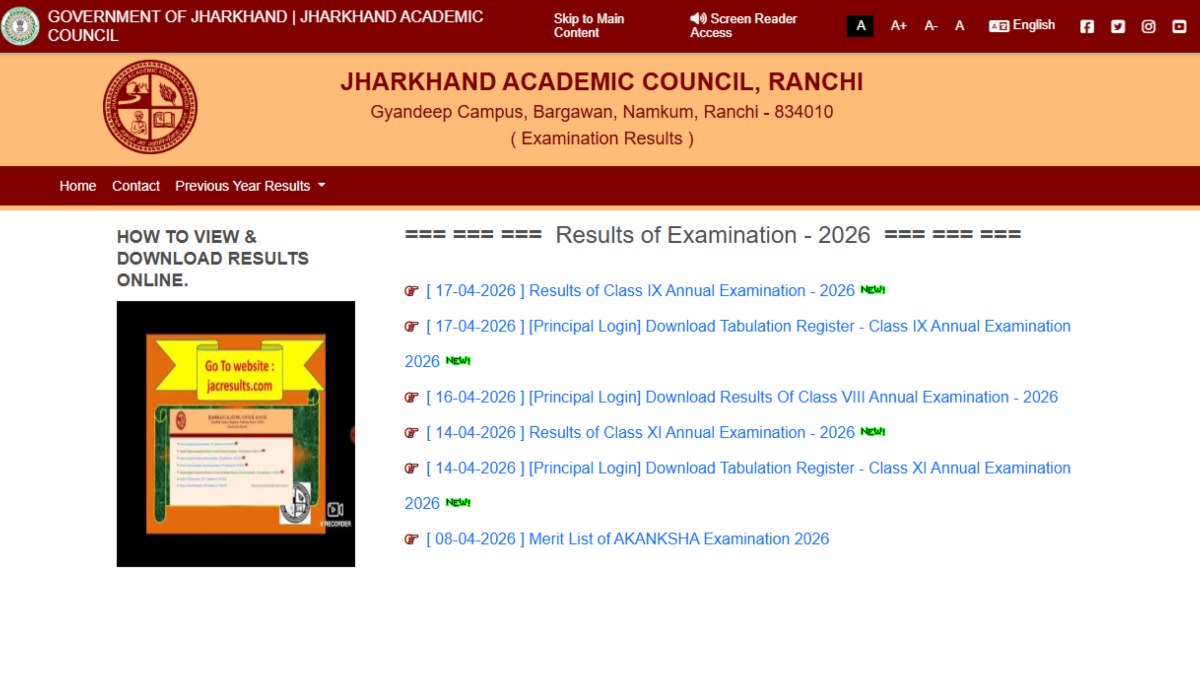Expand the Previous Year Results dropdown

[x=250, y=186]
